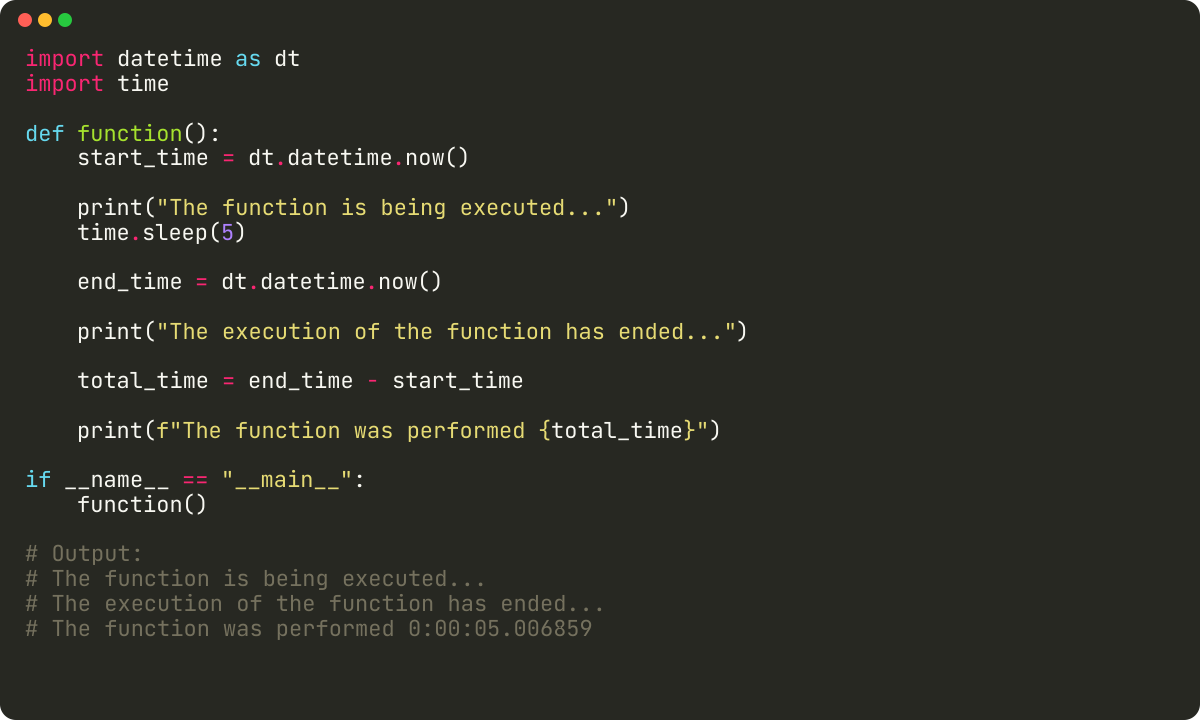The width and height of the screenshot is (1200, 720).
Task: Place cursor on 'import time' line
Action: tap(97, 84)
